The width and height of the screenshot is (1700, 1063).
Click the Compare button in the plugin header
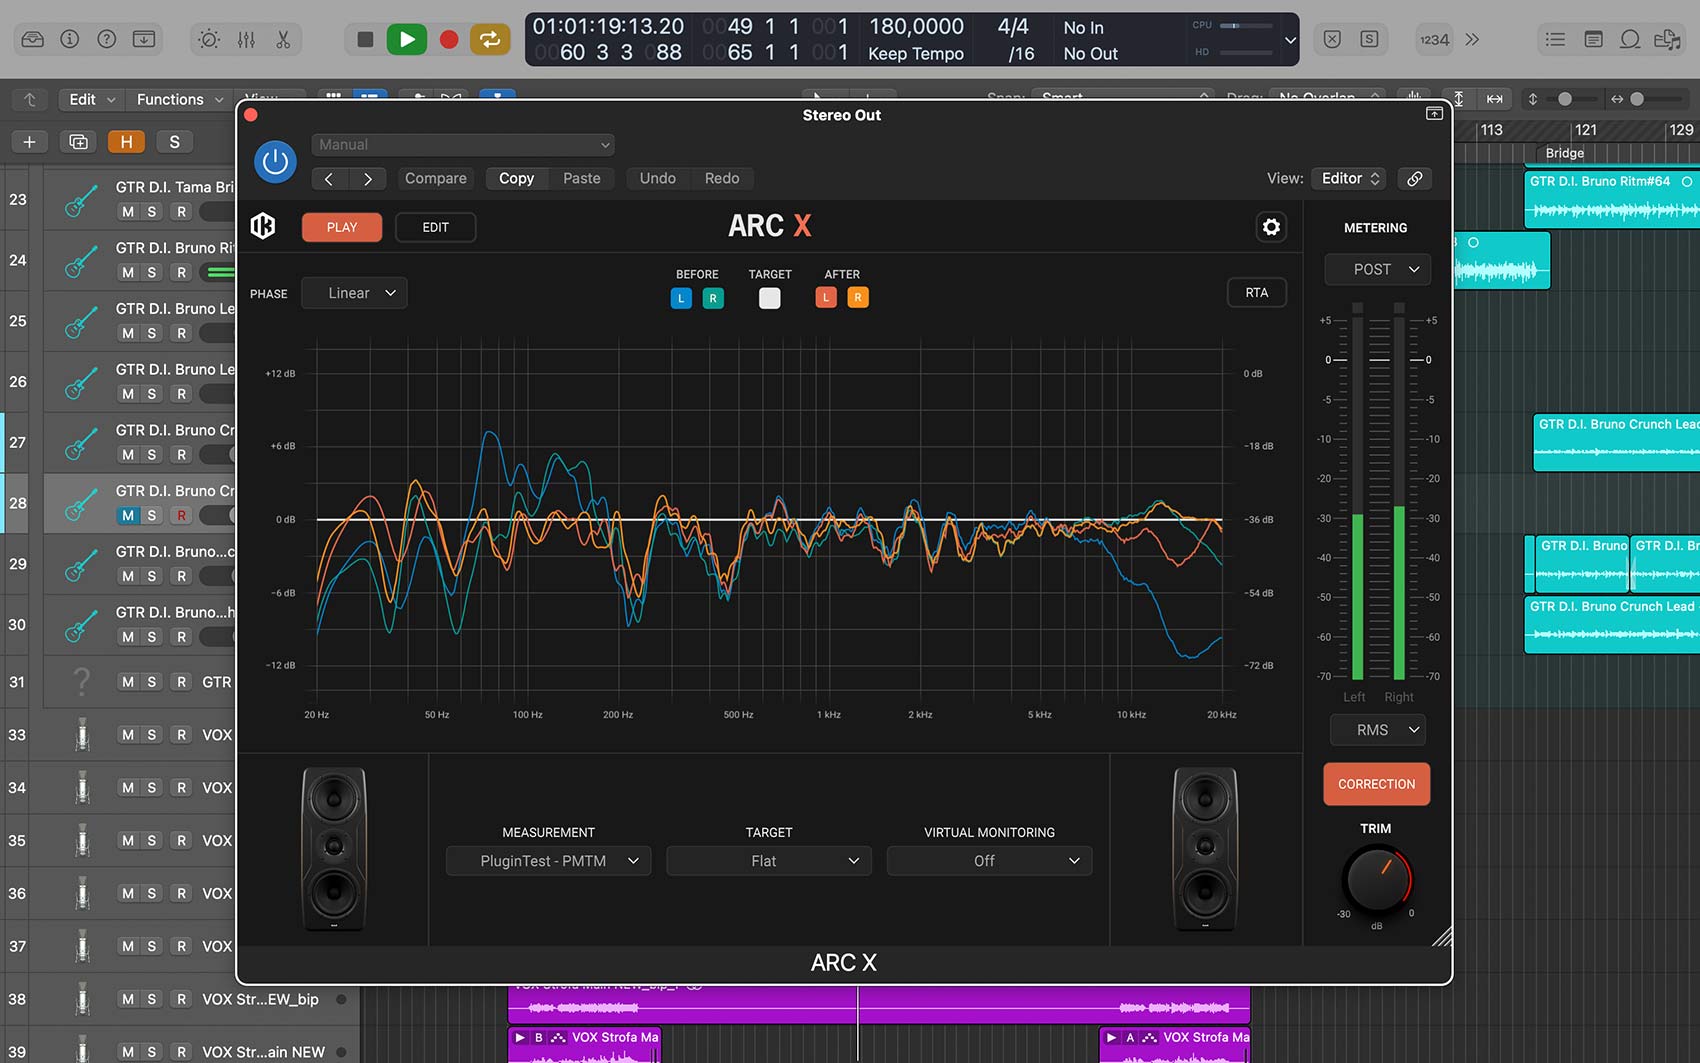click(435, 178)
